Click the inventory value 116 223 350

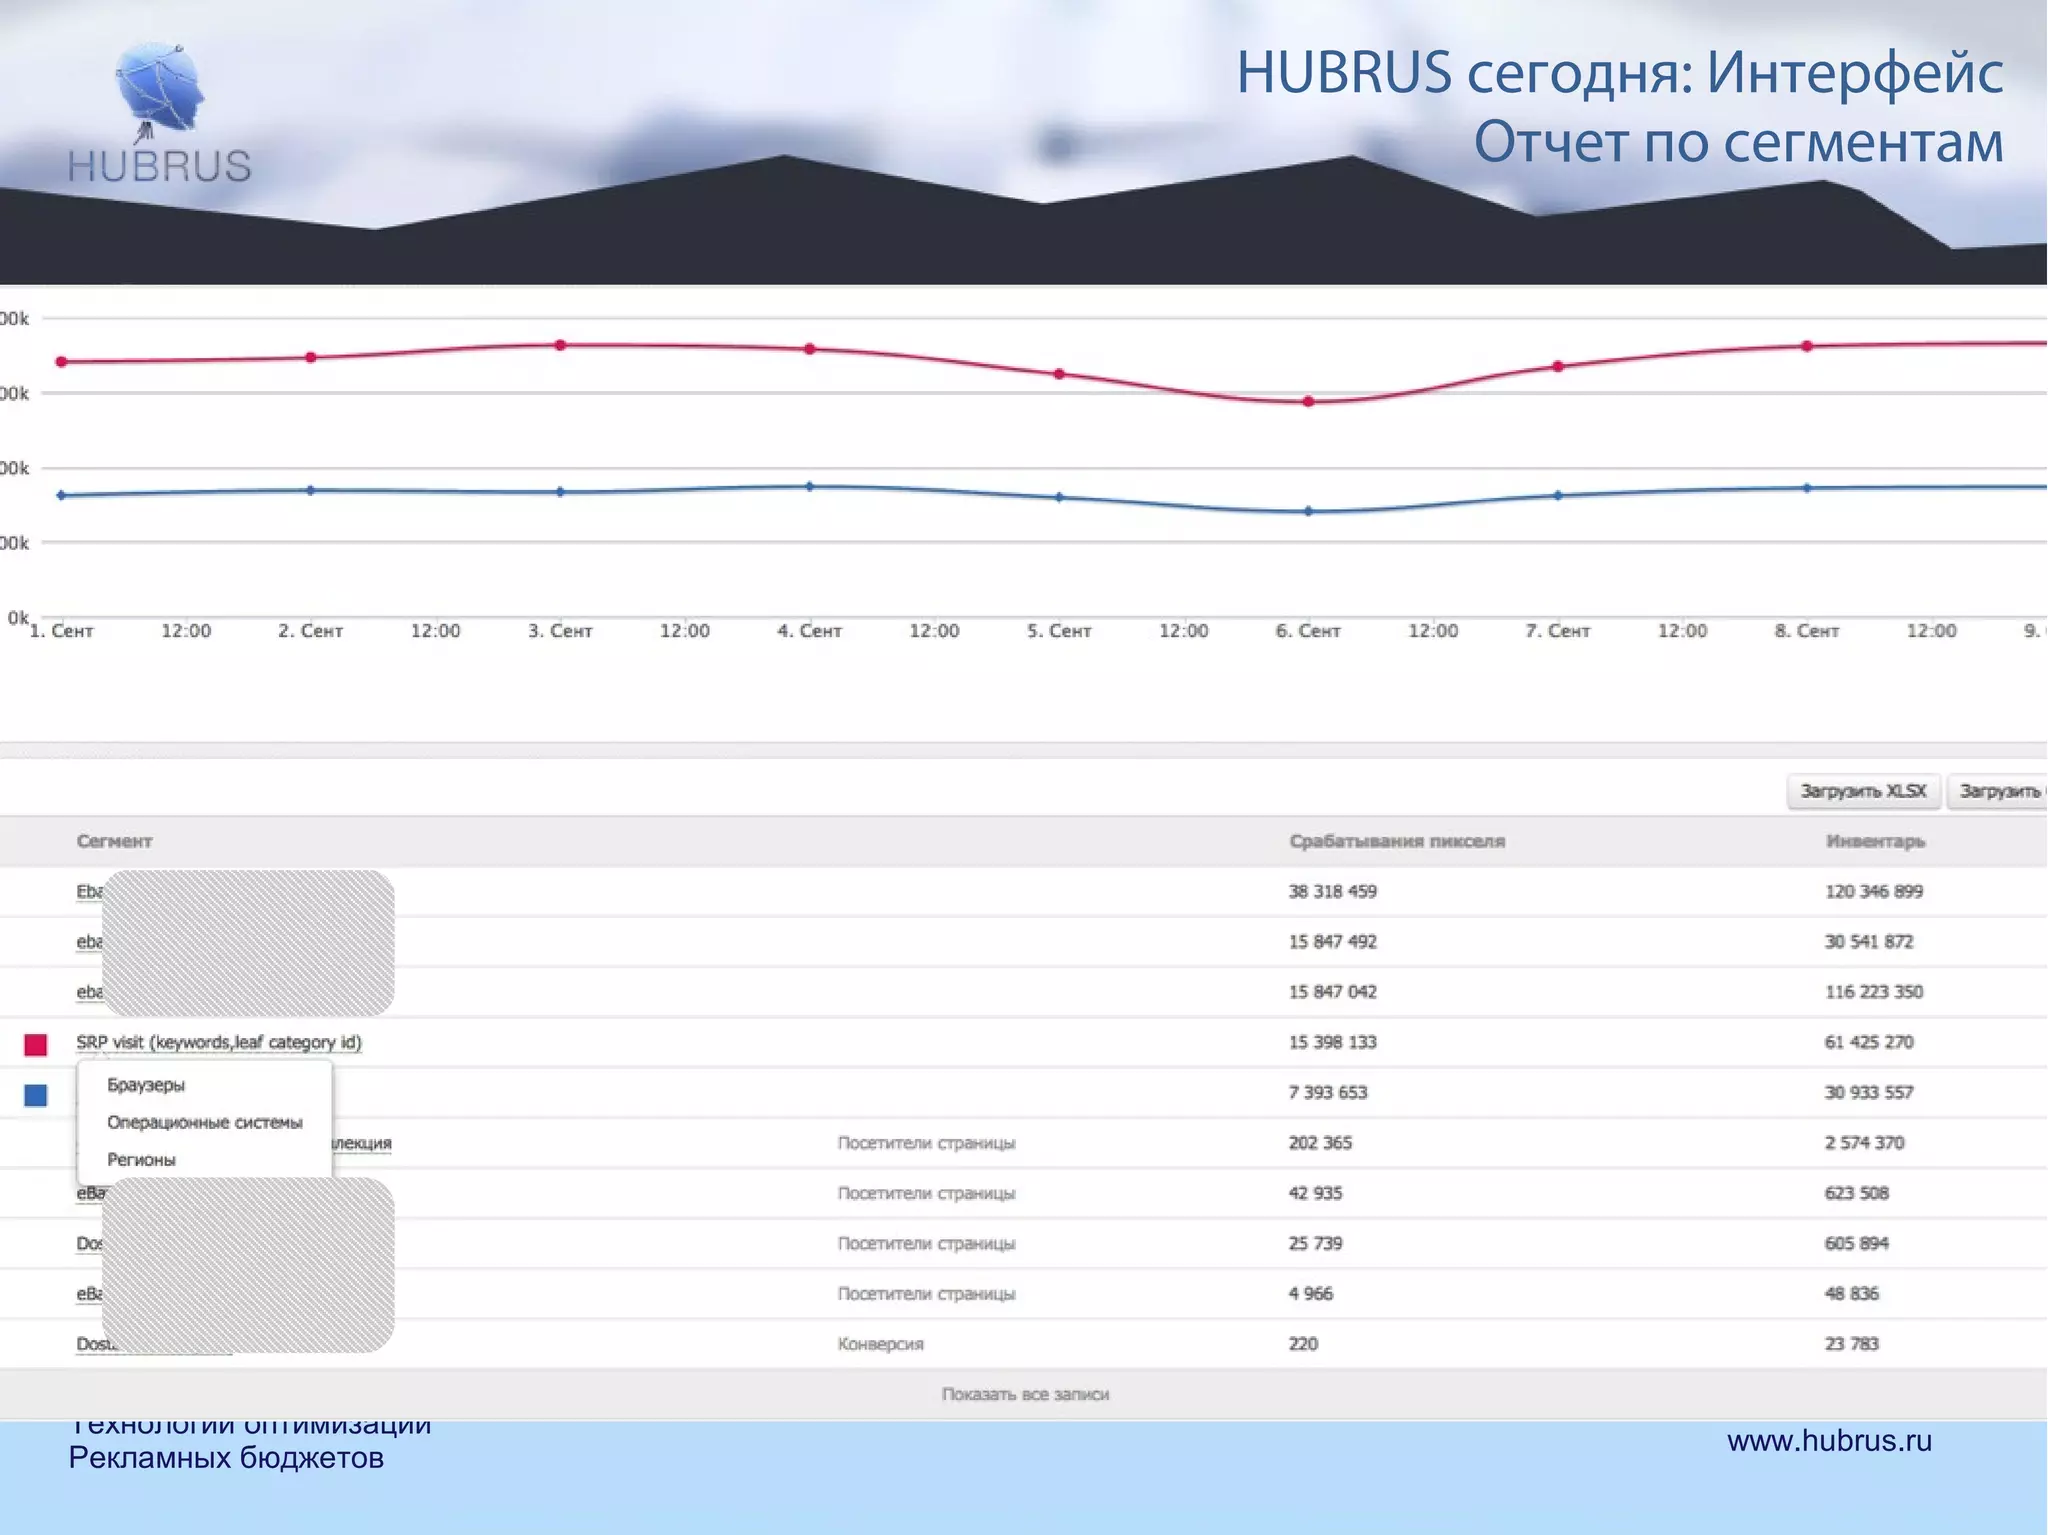point(1874,992)
